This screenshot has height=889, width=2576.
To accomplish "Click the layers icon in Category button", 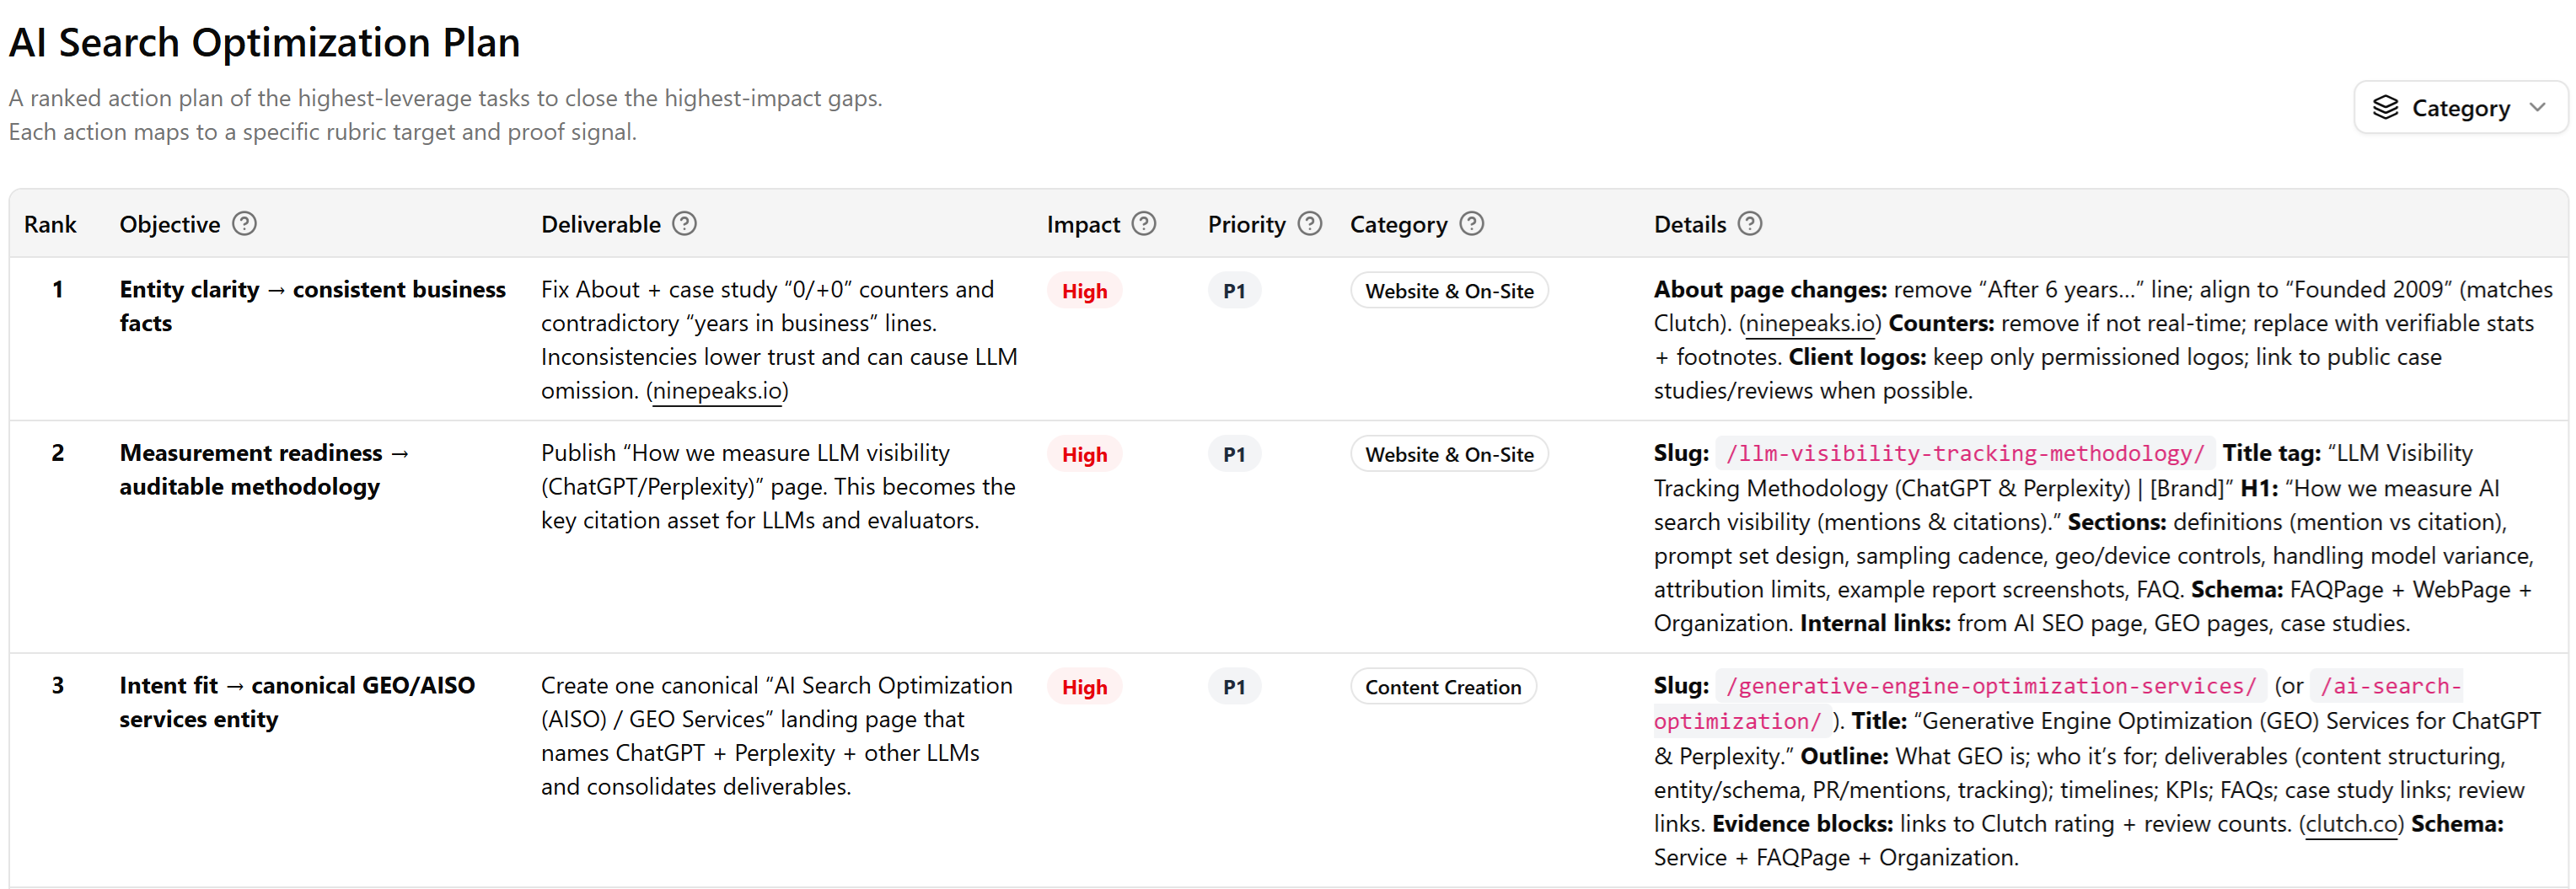I will [x=2385, y=108].
